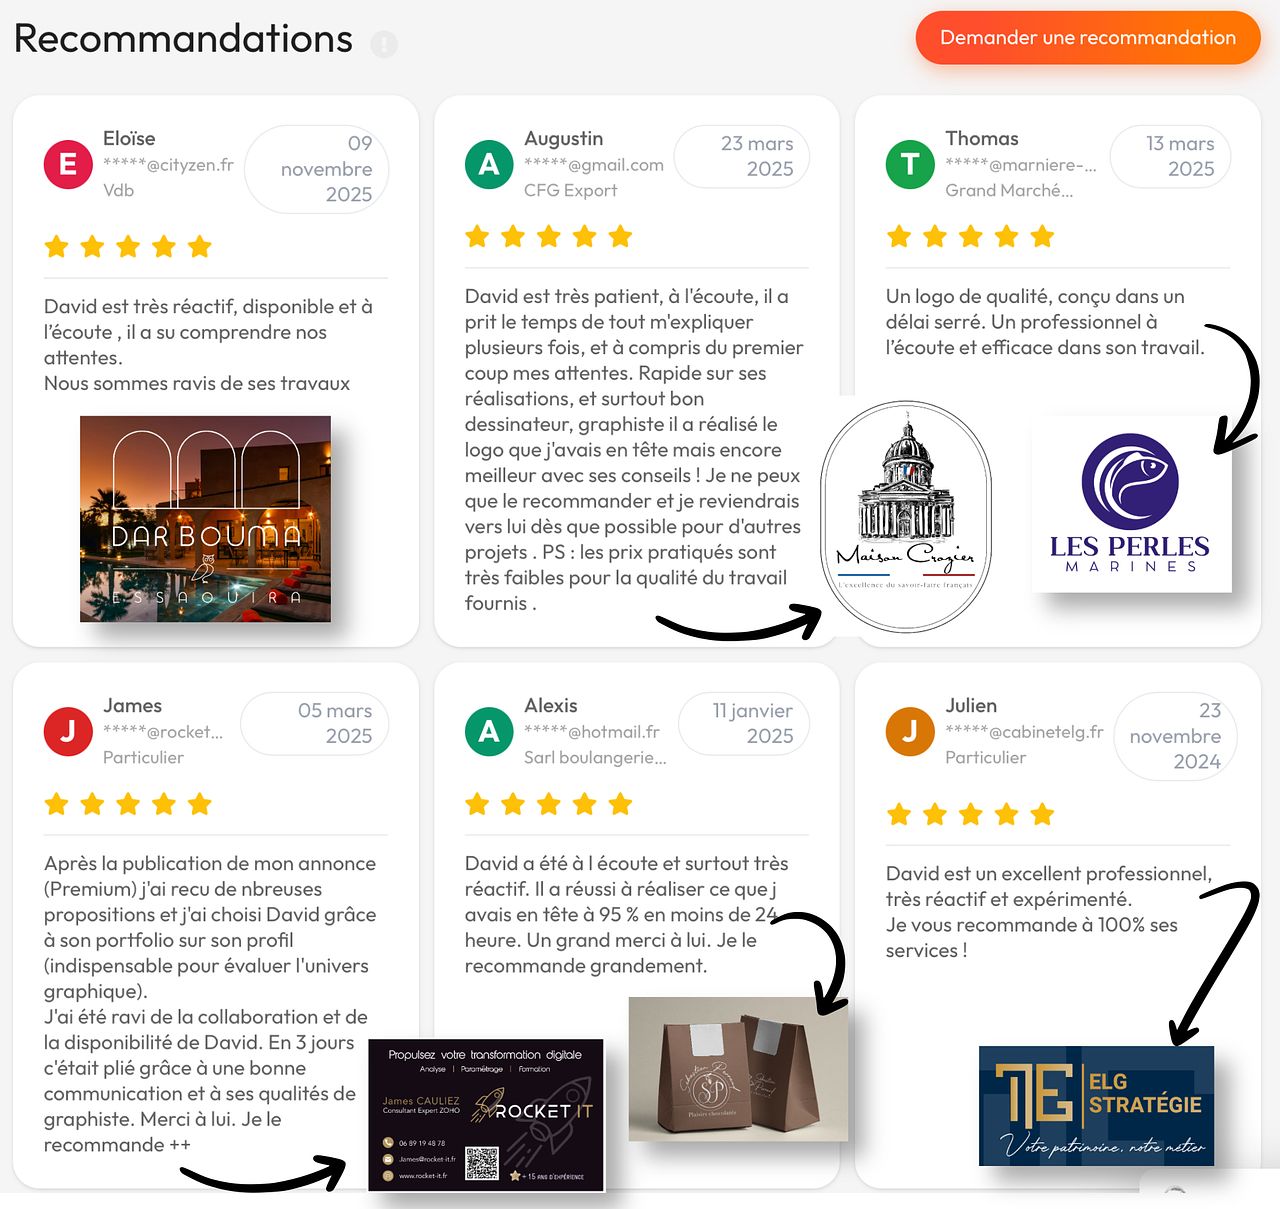1280x1209 pixels.
Task: Click Augustin's green A avatar
Action: point(489,164)
